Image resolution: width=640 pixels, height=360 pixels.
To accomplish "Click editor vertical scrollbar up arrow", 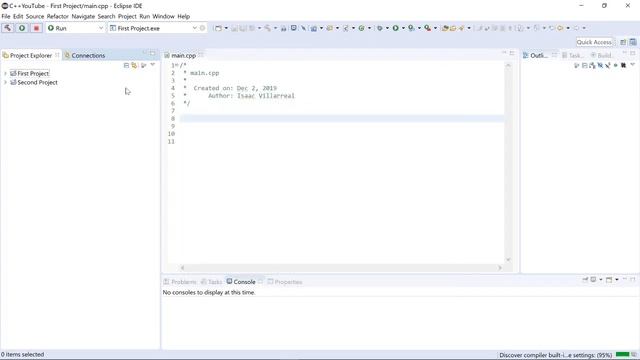I will click(x=508, y=65).
